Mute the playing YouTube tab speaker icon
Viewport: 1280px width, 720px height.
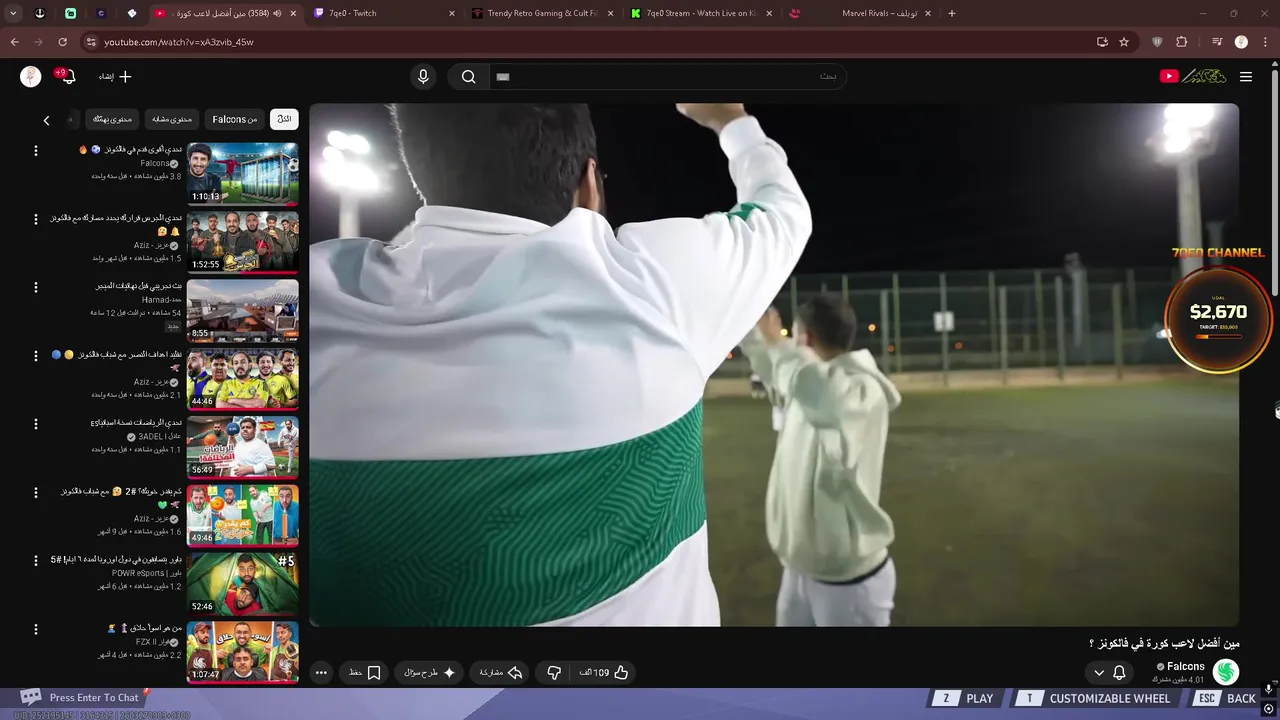277,13
